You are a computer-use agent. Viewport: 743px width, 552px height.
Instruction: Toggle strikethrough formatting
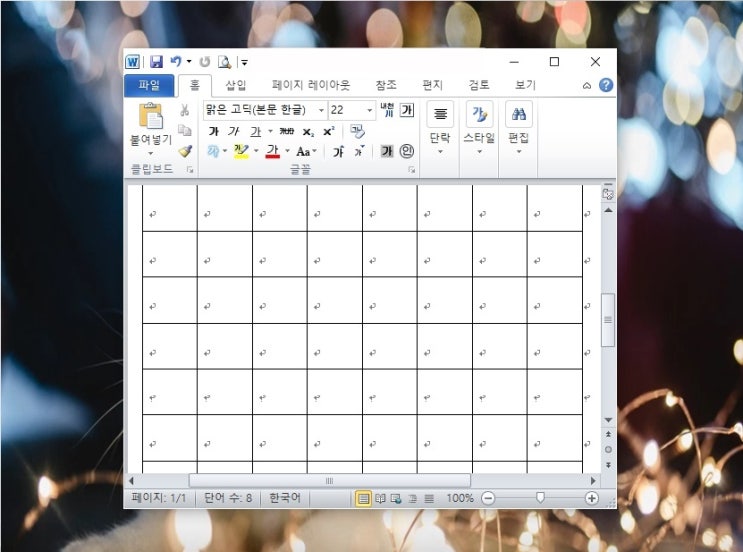click(286, 131)
